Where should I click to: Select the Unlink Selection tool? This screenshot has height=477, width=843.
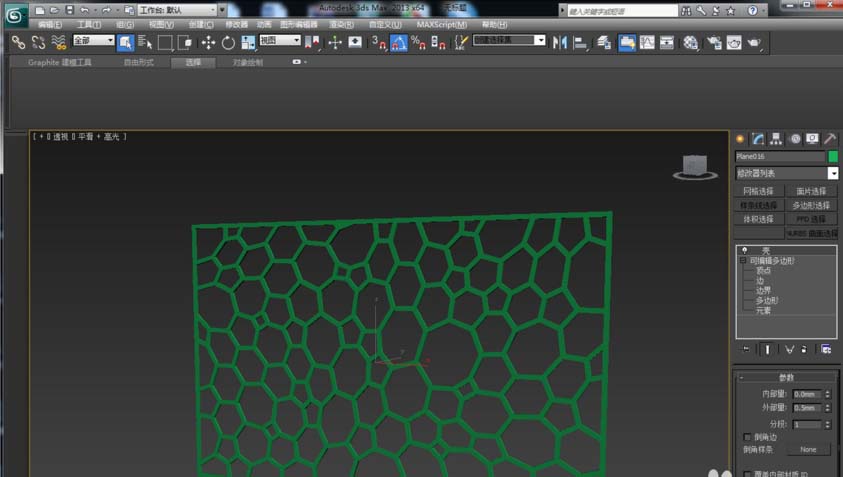(x=38, y=42)
